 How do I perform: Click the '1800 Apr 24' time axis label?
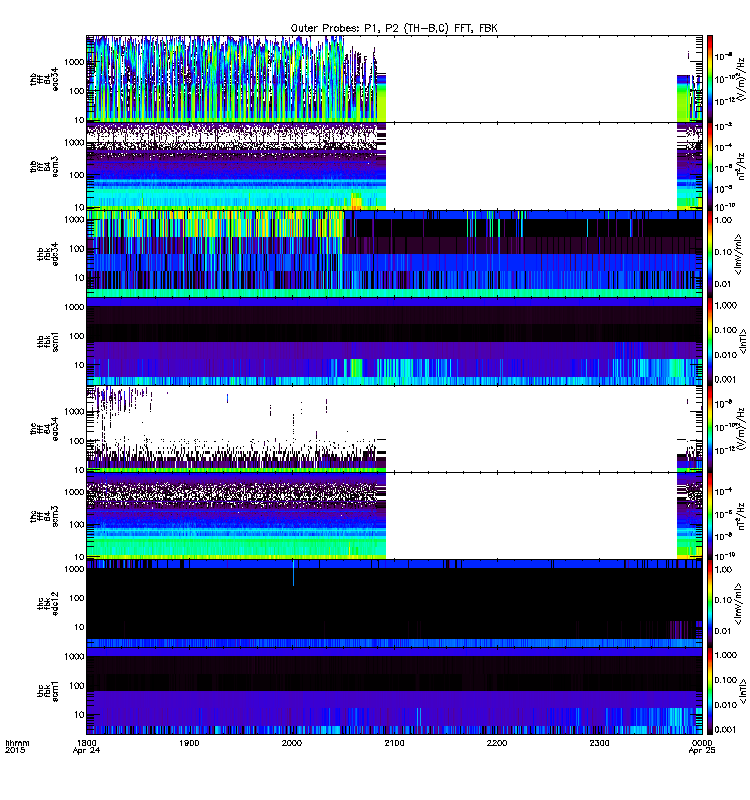(87, 746)
